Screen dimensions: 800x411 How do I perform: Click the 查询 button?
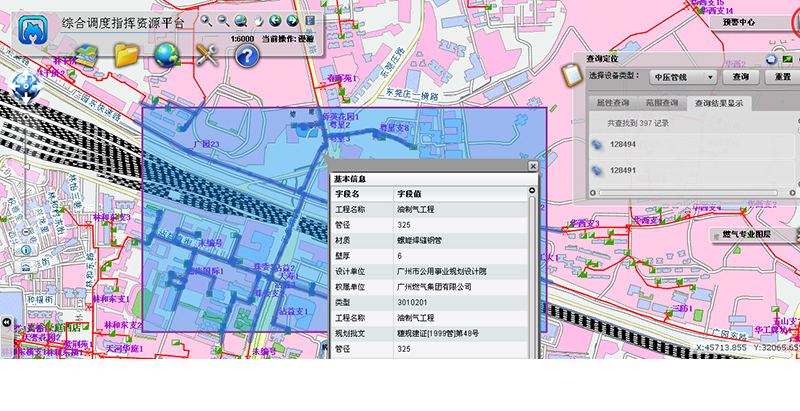[x=741, y=76]
